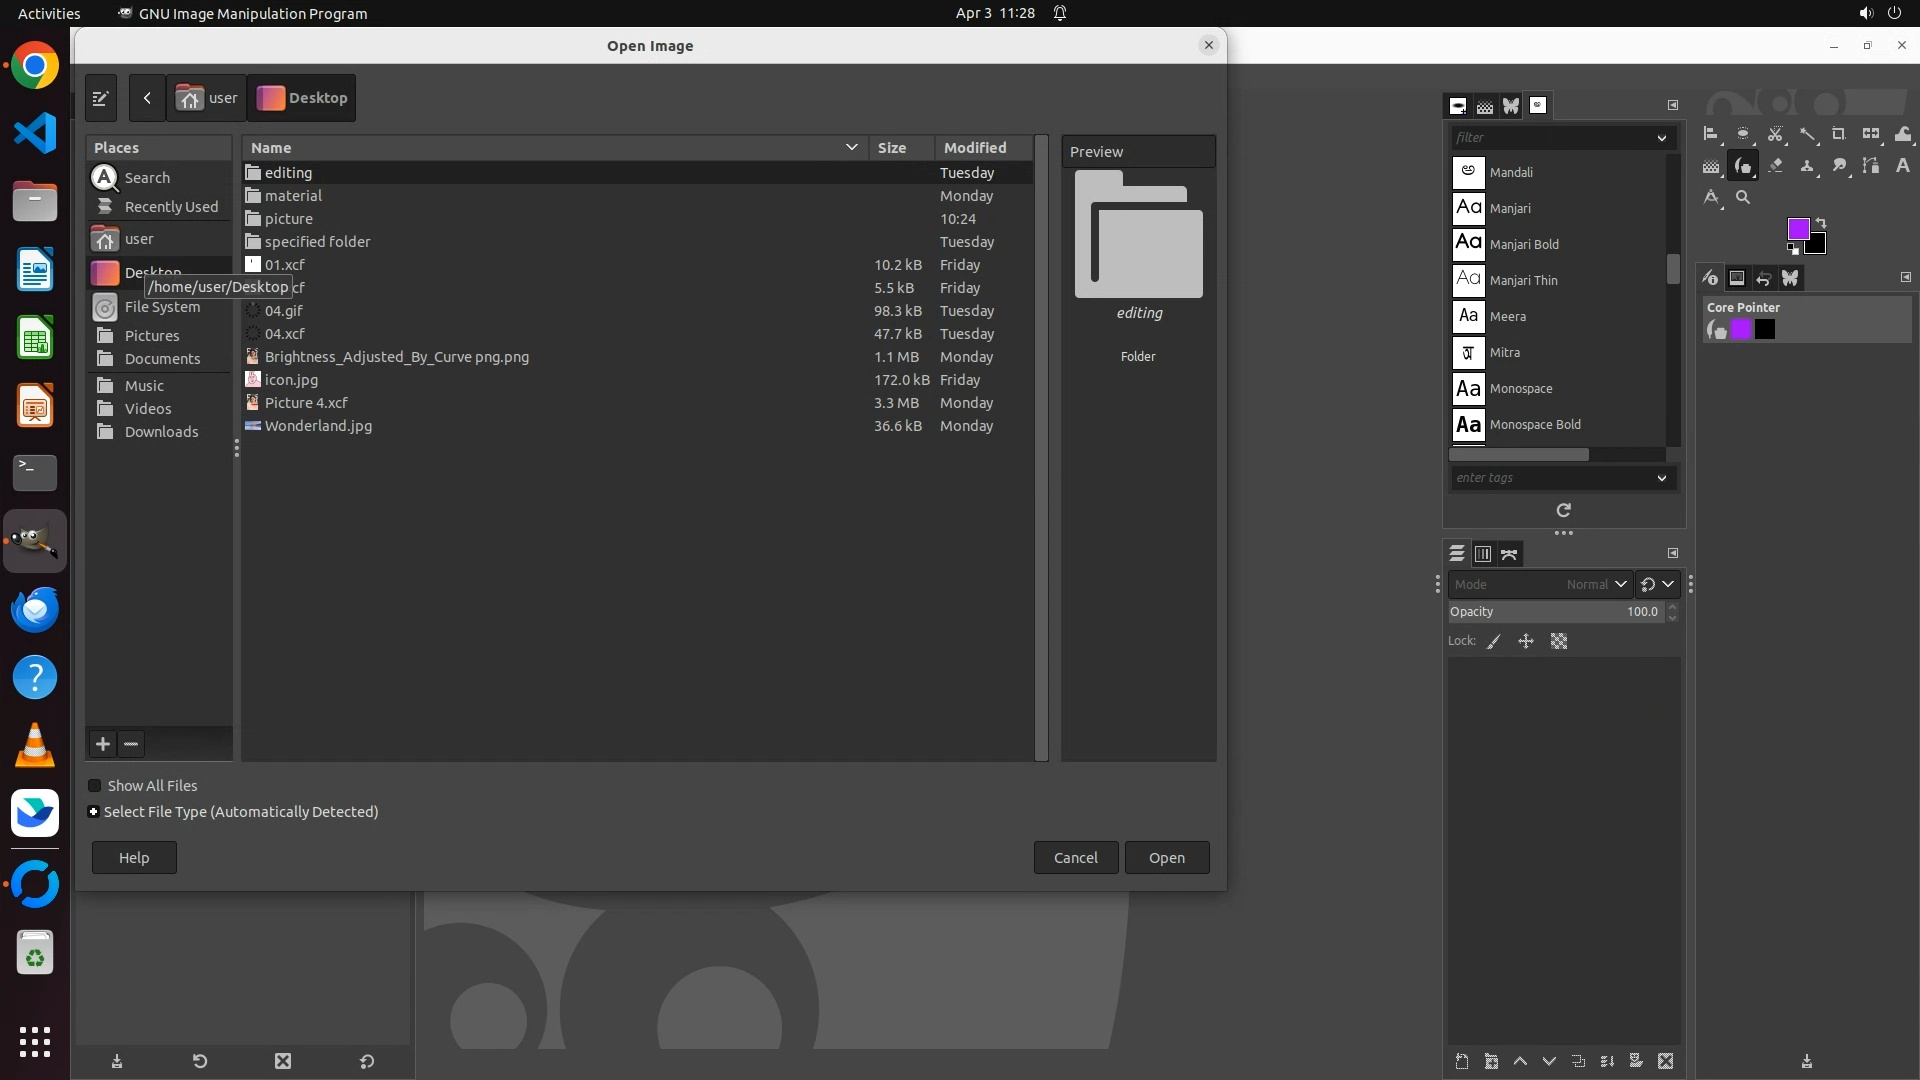Toggle lock alpha channel checkerboard icon
Image resolution: width=1920 pixels, height=1080 pixels.
pyautogui.click(x=1559, y=642)
